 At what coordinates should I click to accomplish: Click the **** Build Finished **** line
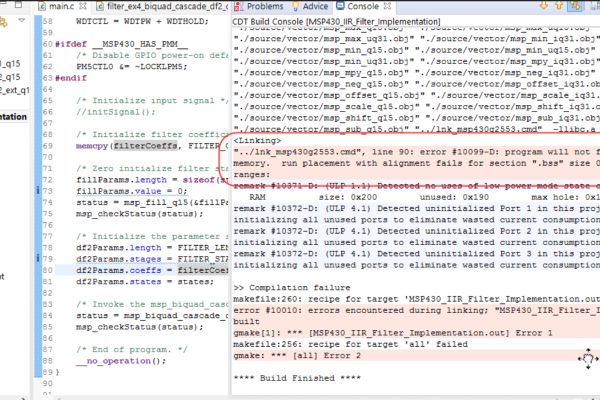point(297,378)
